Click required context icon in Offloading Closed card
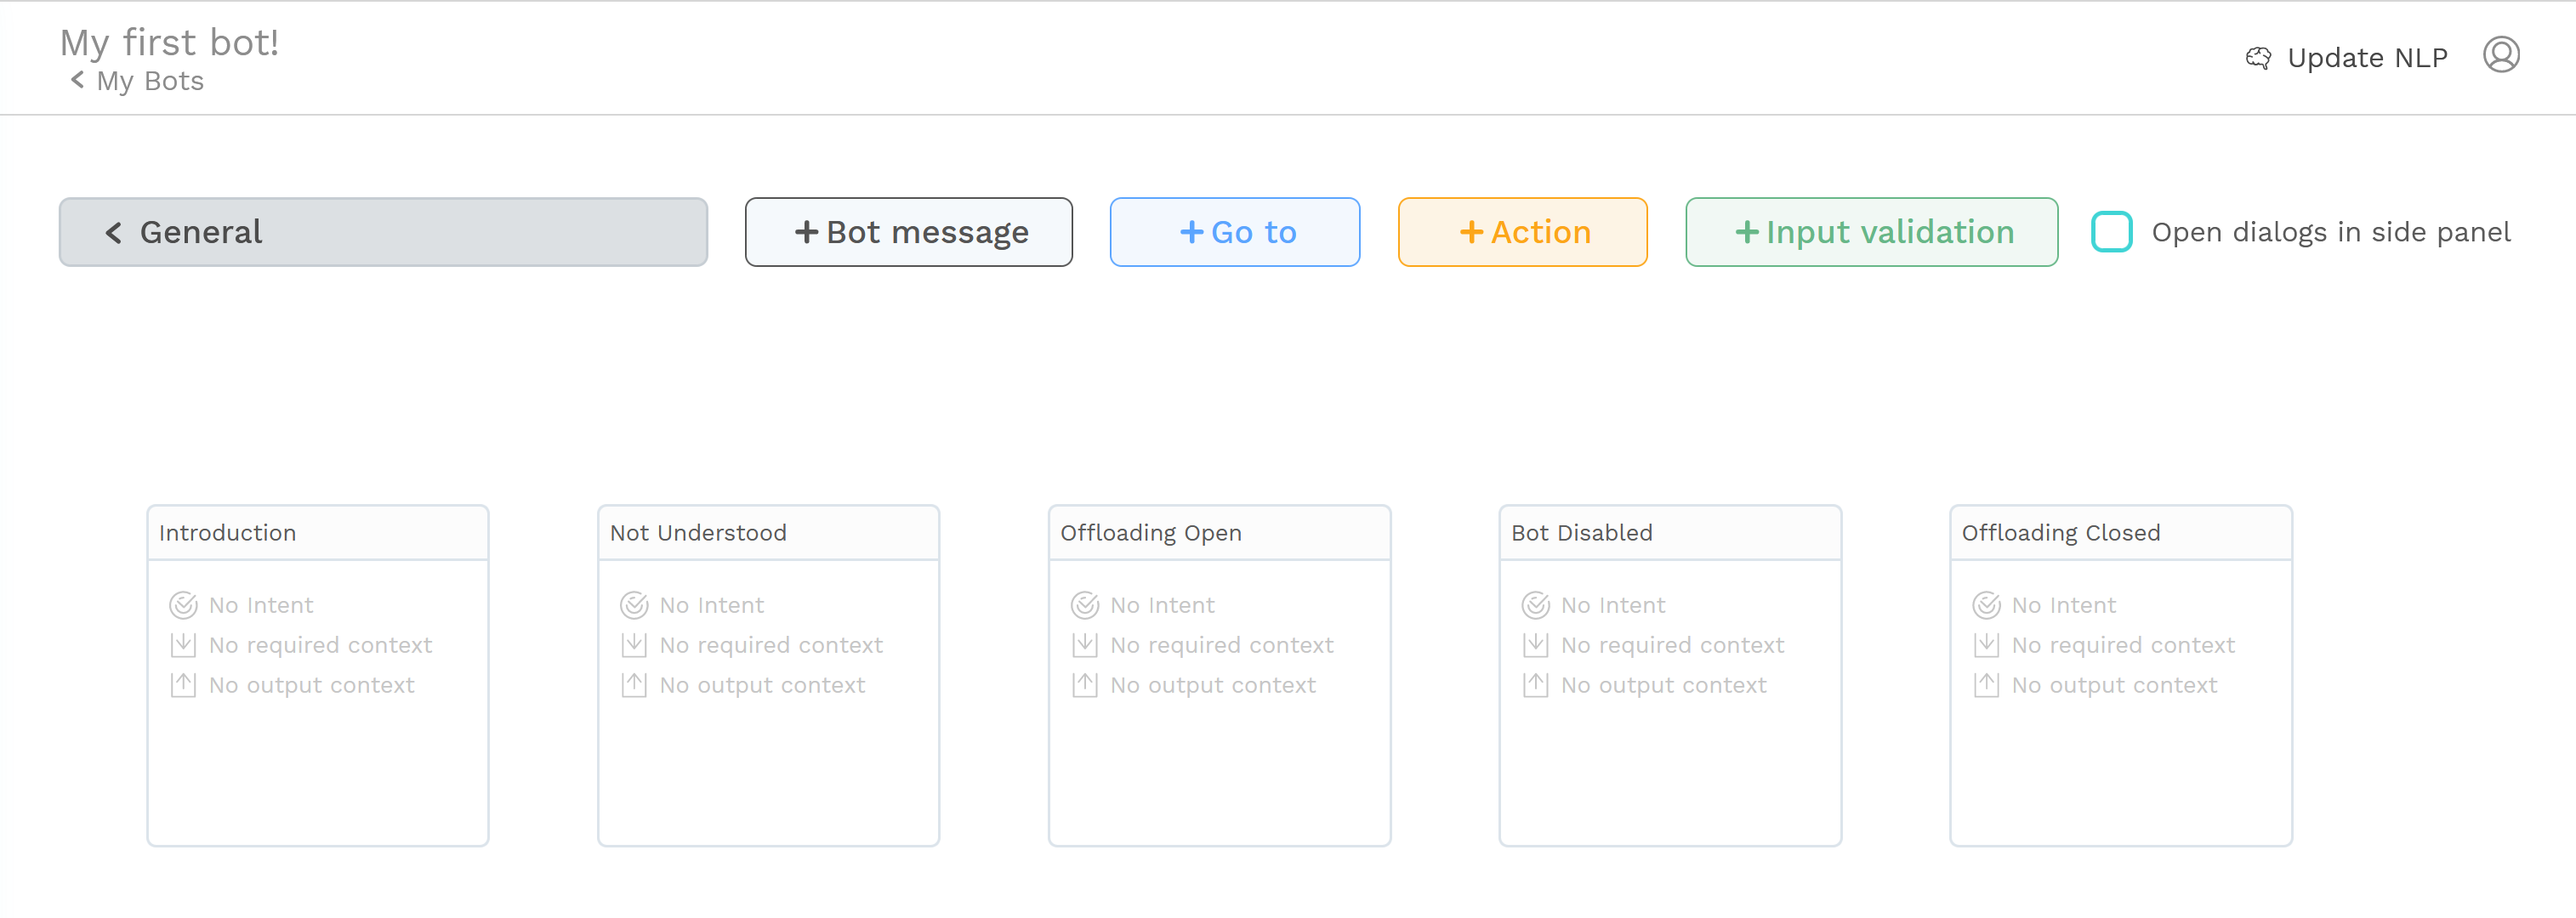Image resolution: width=2576 pixels, height=918 pixels. pyautogui.click(x=1986, y=645)
